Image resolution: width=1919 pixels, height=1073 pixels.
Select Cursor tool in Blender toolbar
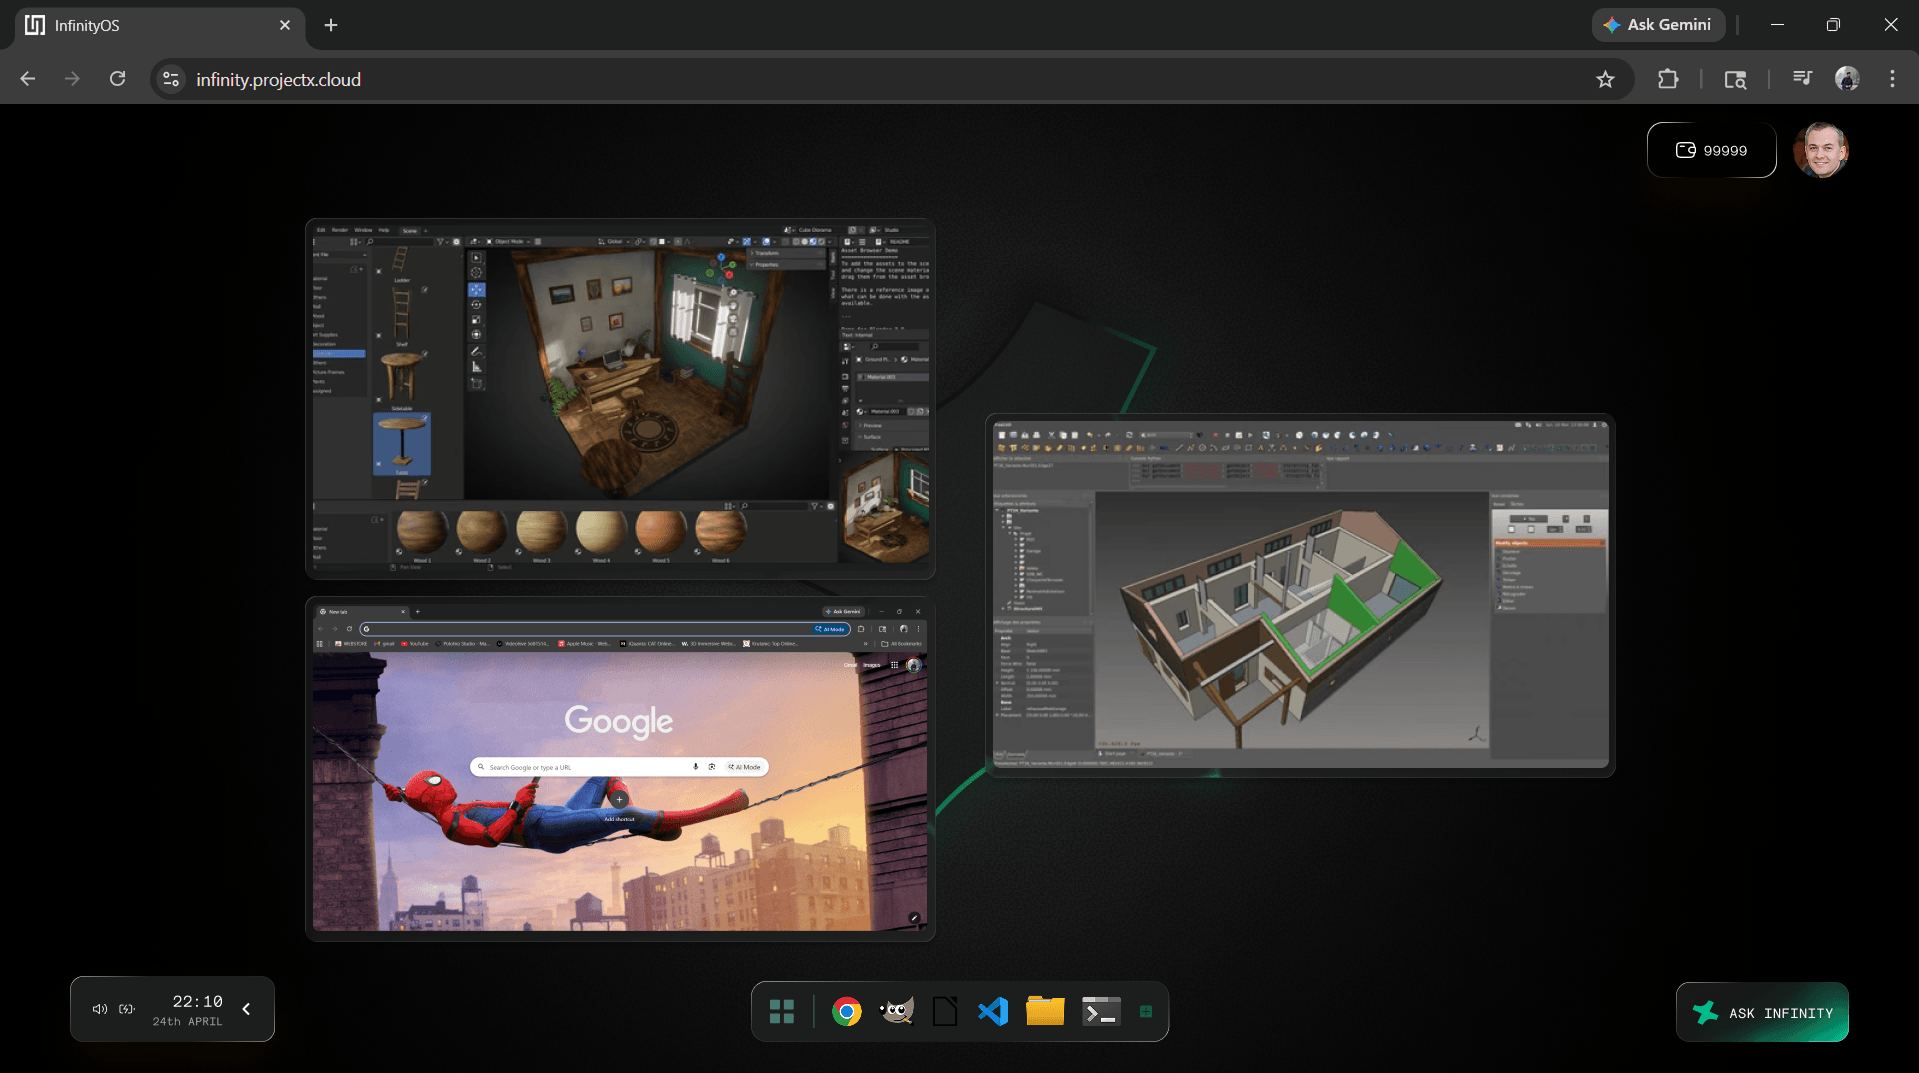(x=476, y=272)
